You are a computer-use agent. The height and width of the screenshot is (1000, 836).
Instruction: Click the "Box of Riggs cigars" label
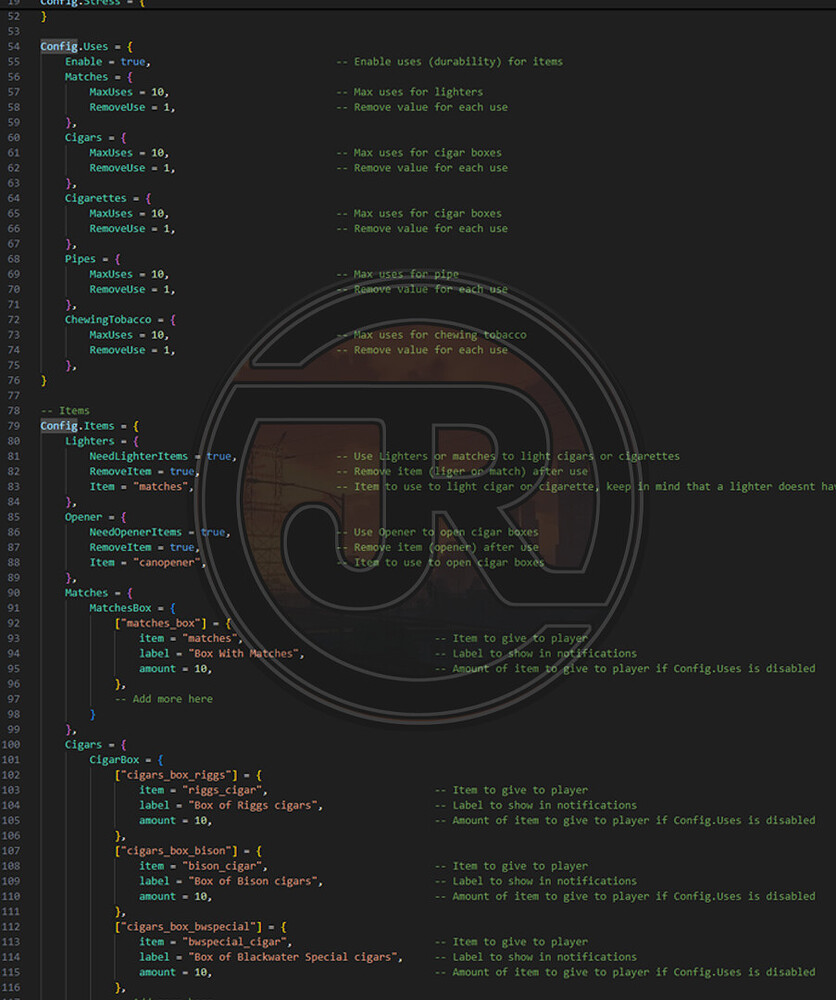click(x=253, y=805)
